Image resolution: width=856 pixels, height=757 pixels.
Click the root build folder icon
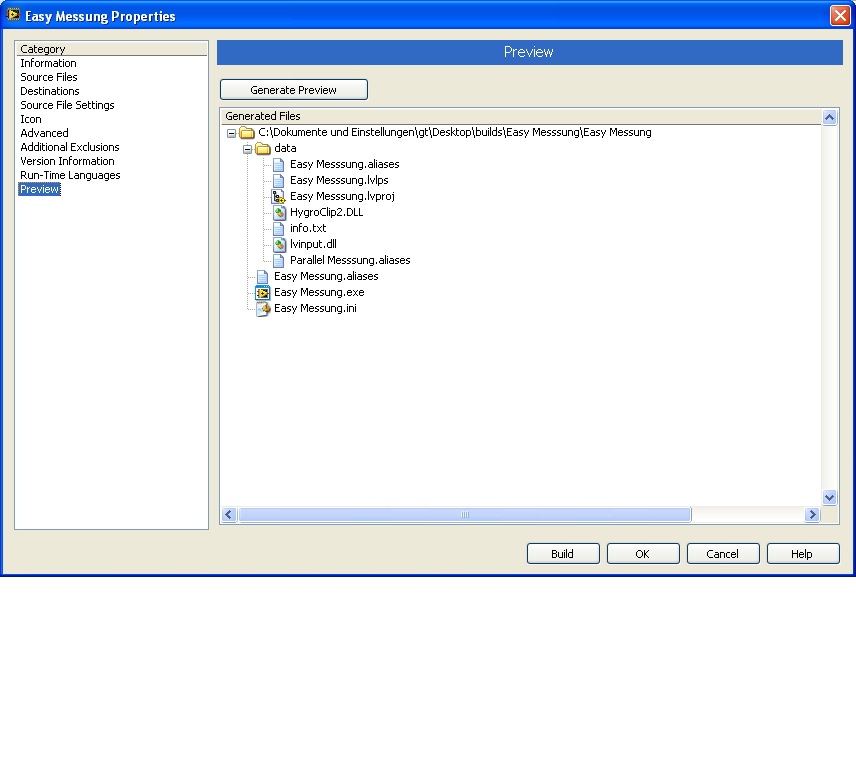(x=247, y=133)
